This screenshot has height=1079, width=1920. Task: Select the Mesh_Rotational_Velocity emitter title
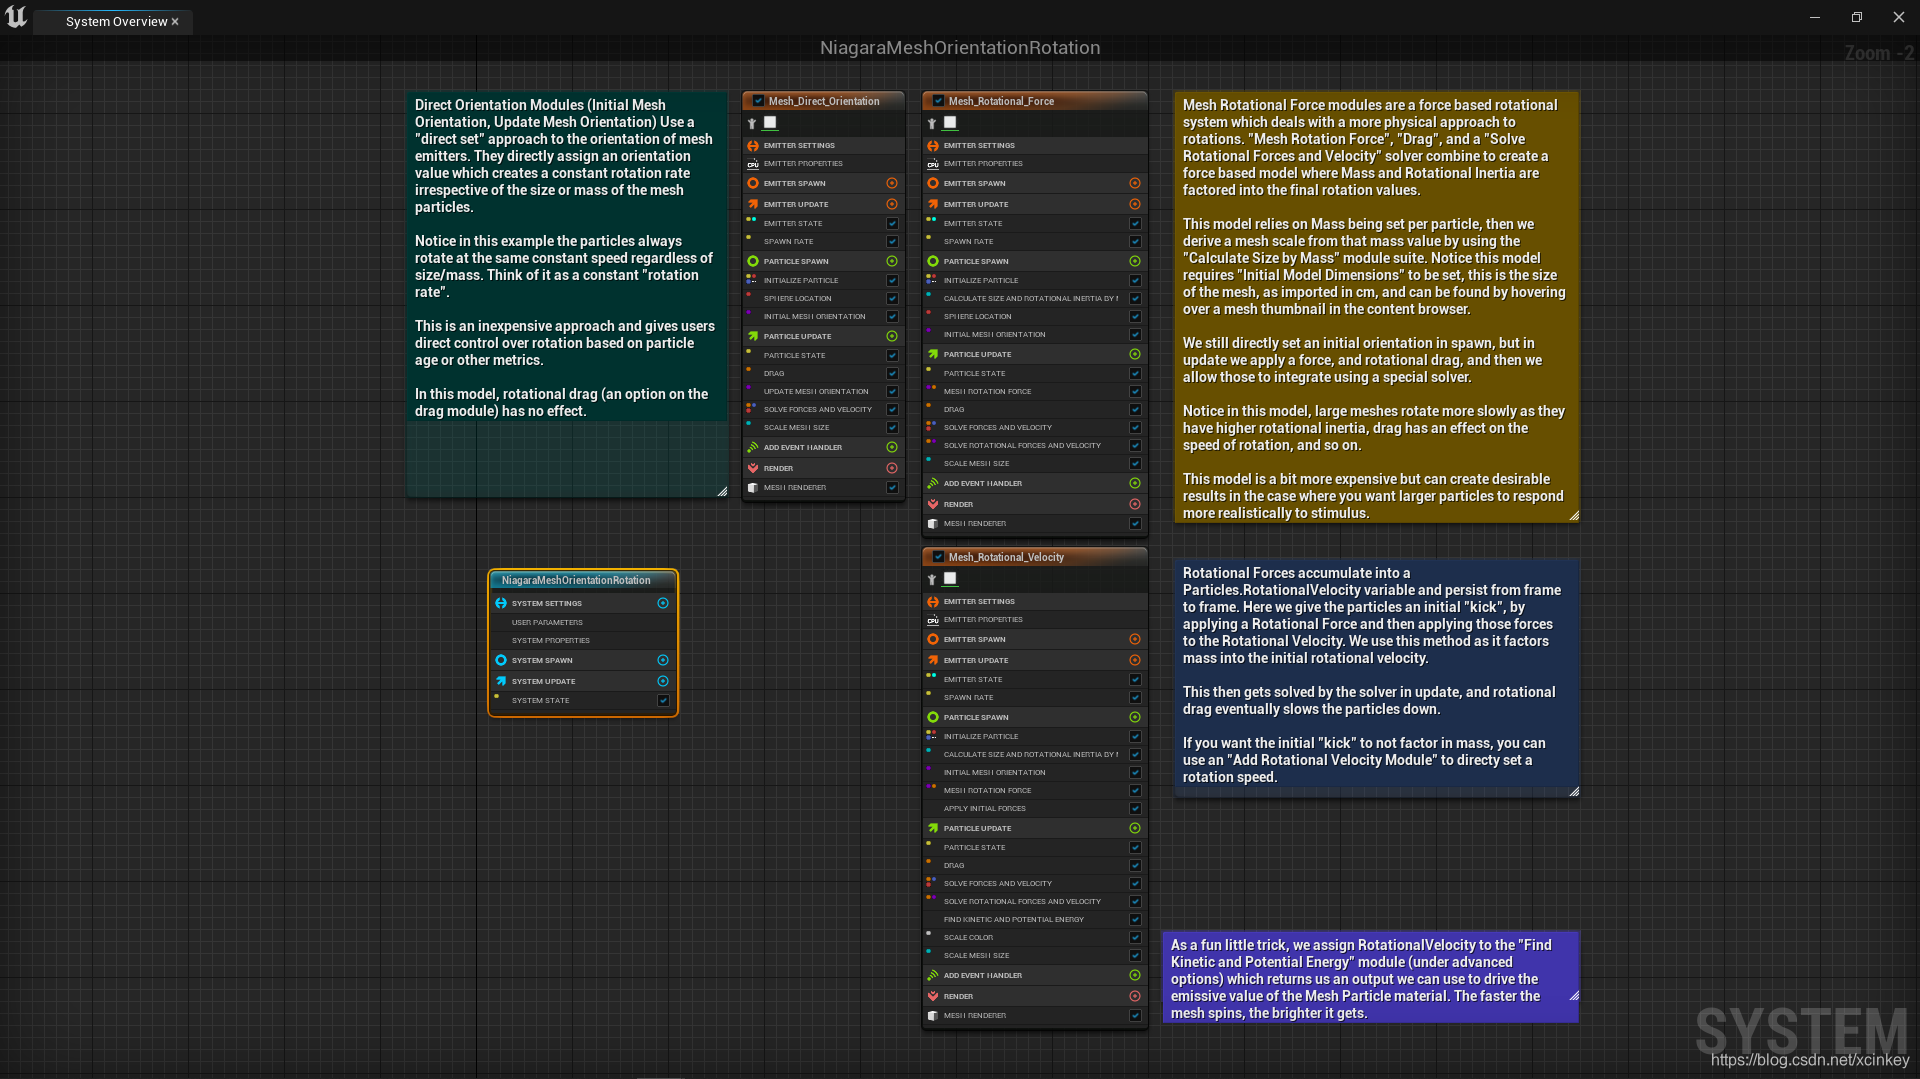[1006, 557]
